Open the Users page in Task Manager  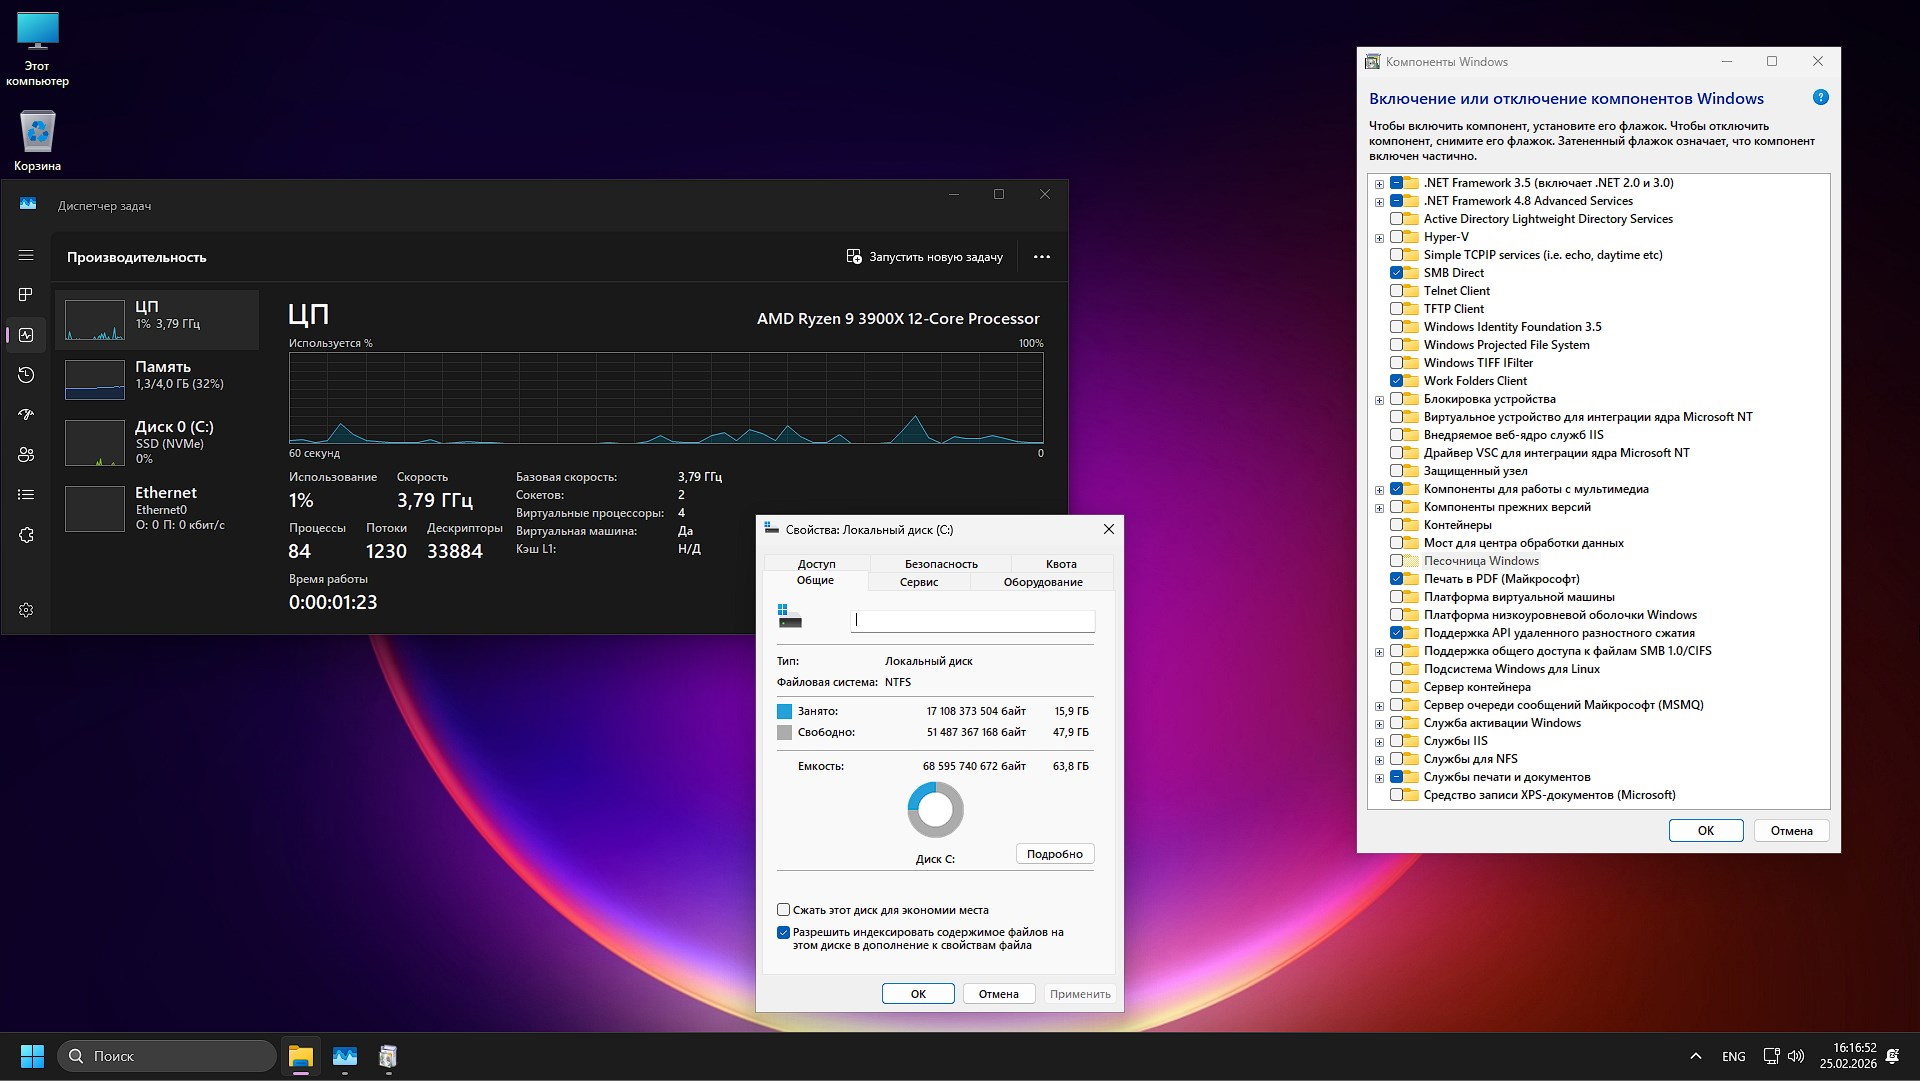(26, 455)
